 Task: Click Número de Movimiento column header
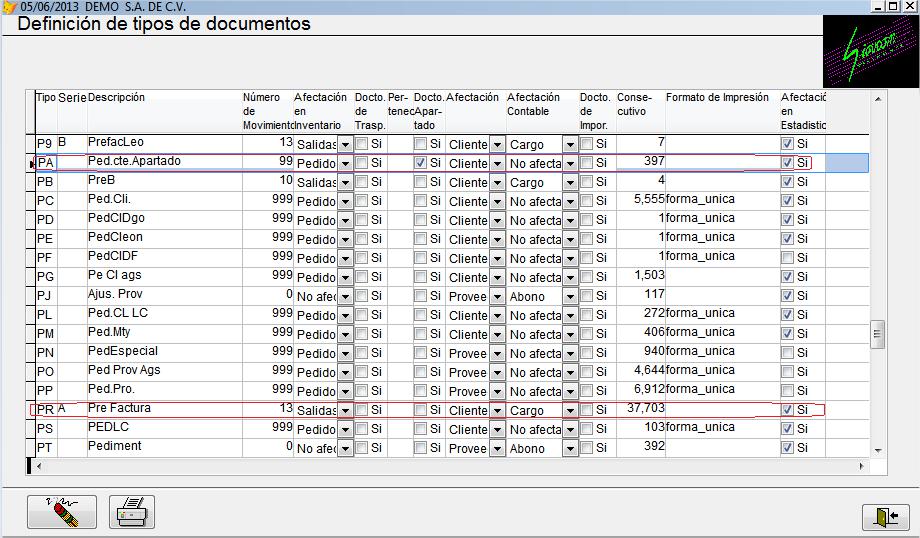267,111
